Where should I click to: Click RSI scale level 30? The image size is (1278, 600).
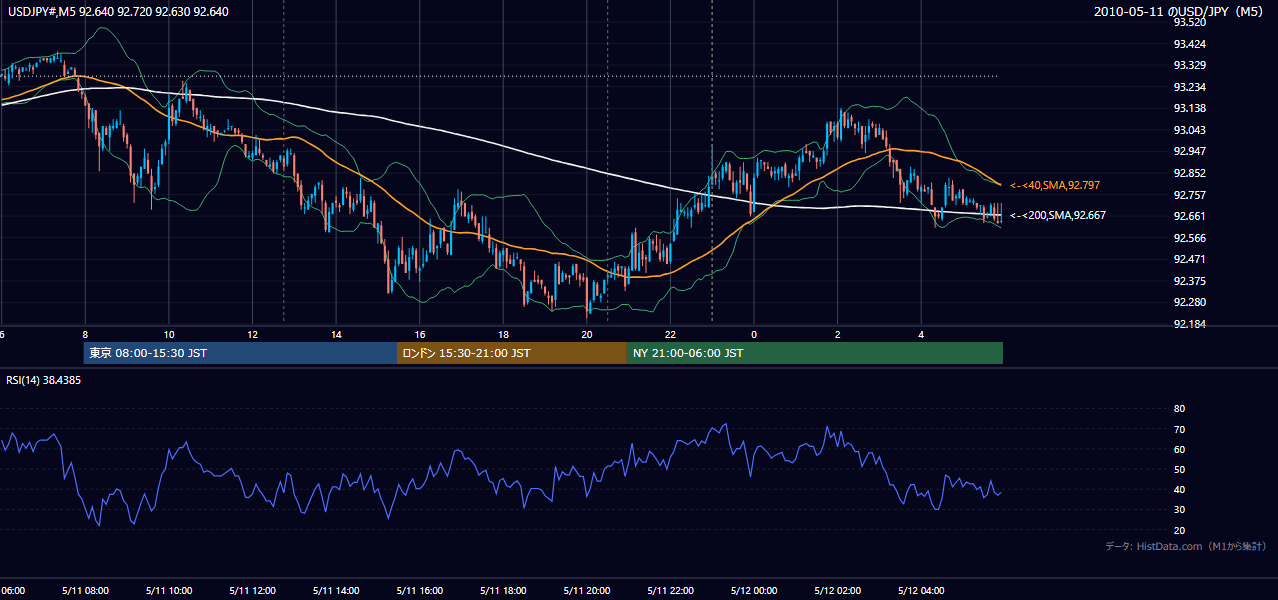point(1179,510)
